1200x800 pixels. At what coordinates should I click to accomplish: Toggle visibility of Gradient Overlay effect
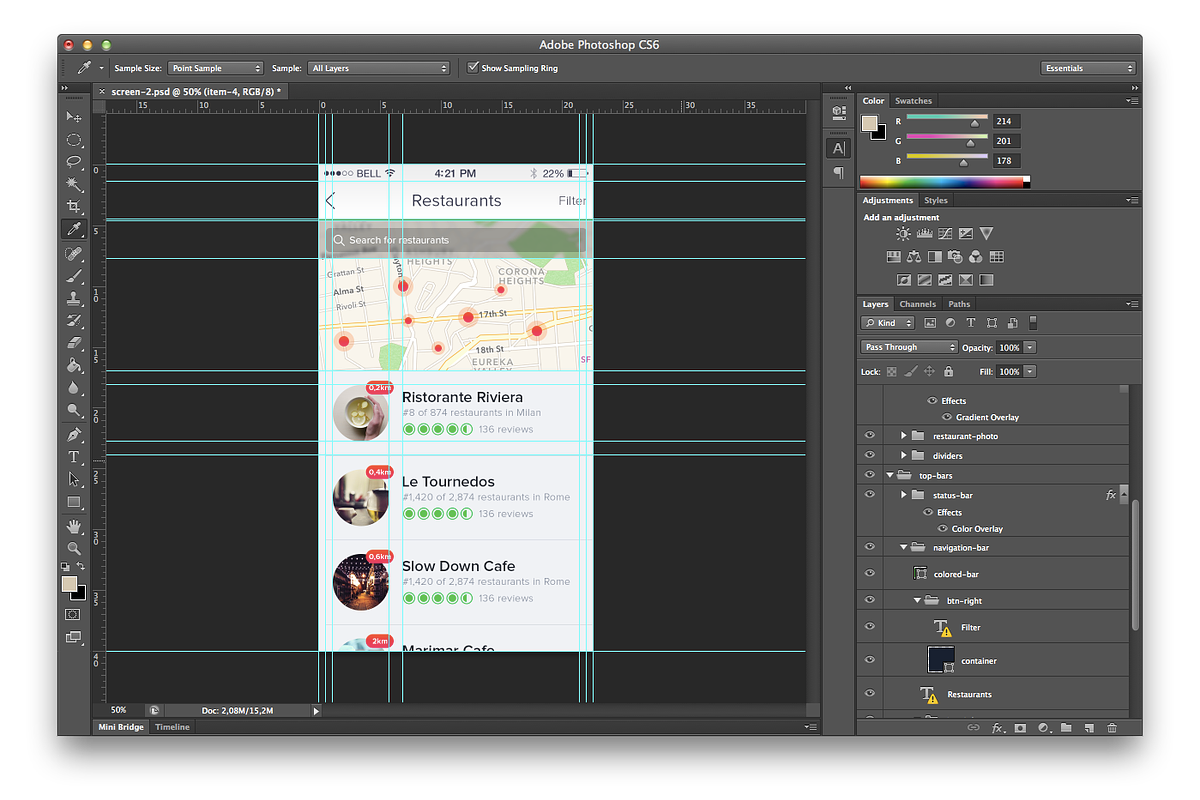click(946, 417)
